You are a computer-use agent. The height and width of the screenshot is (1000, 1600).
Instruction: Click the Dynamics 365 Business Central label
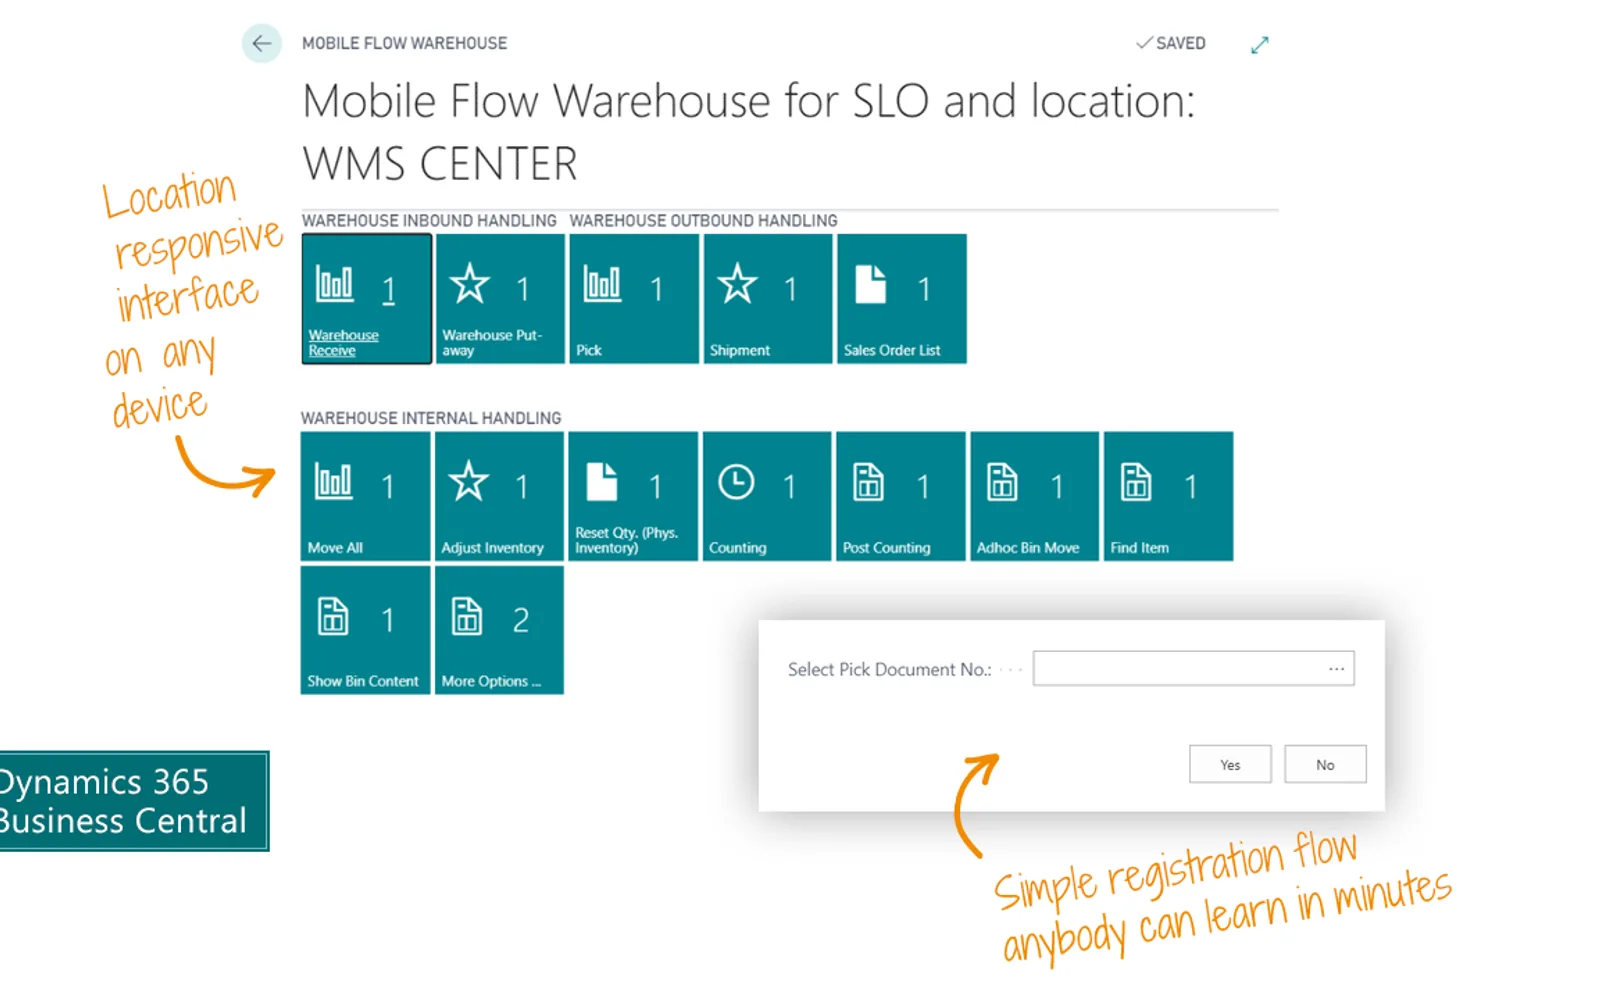(134, 801)
